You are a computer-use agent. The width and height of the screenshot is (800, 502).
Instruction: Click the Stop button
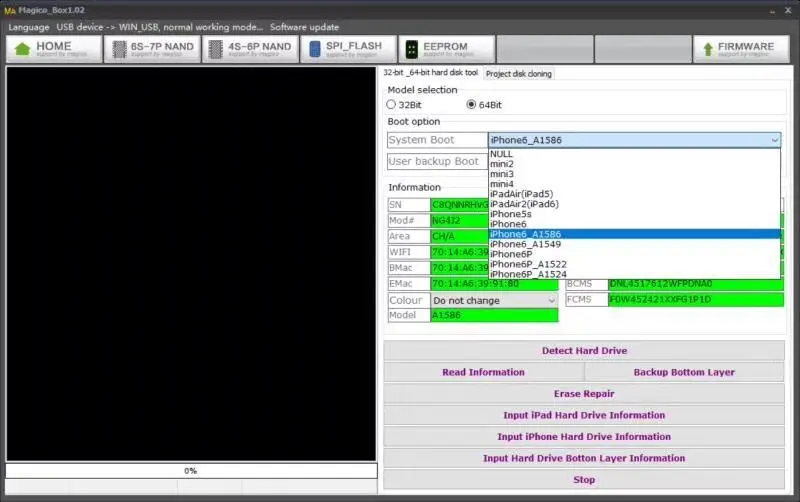[584, 480]
